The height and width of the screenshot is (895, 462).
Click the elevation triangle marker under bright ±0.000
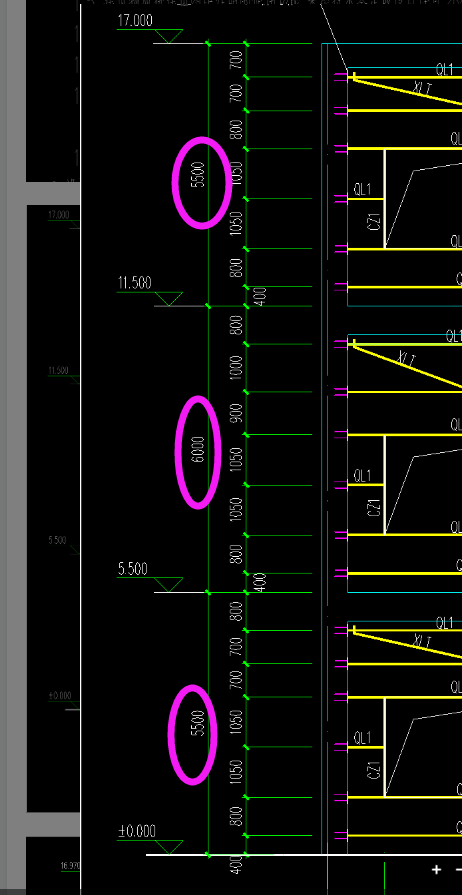click(x=168, y=847)
